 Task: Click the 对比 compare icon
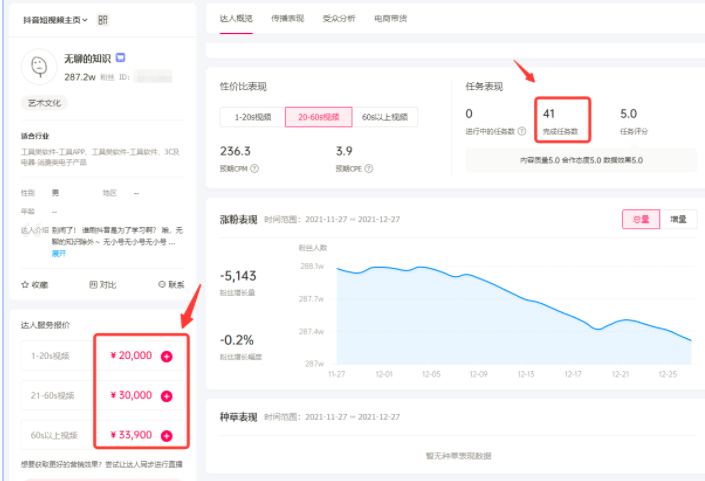click(93, 285)
